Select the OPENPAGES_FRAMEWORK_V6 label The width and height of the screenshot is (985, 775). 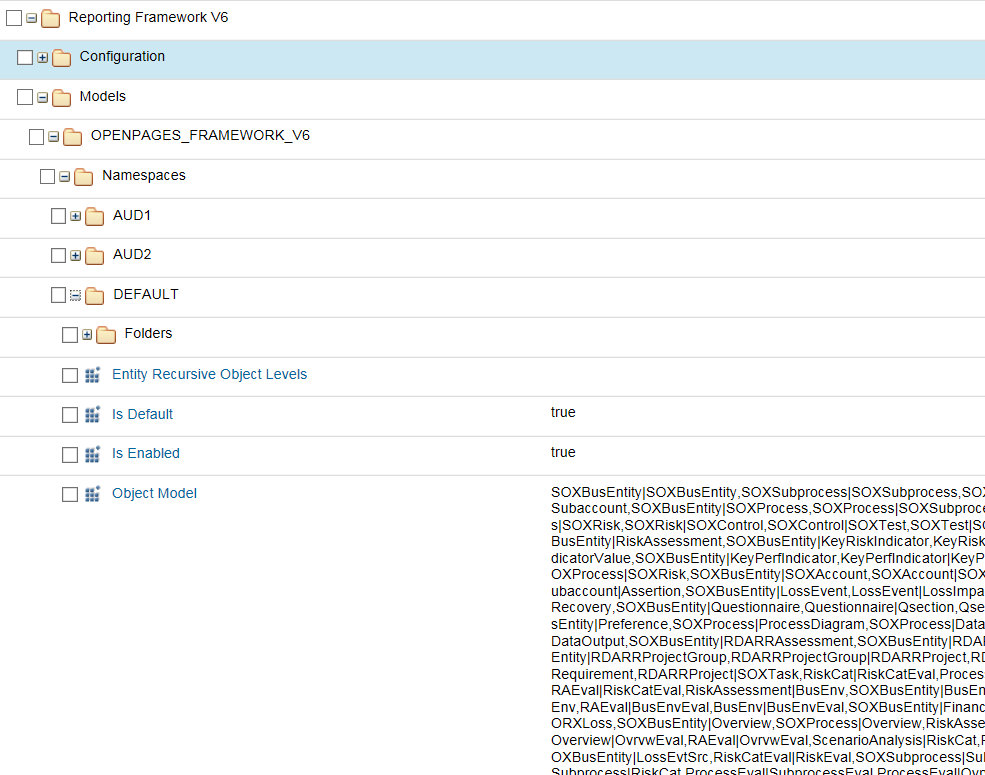click(x=200, y=136)
